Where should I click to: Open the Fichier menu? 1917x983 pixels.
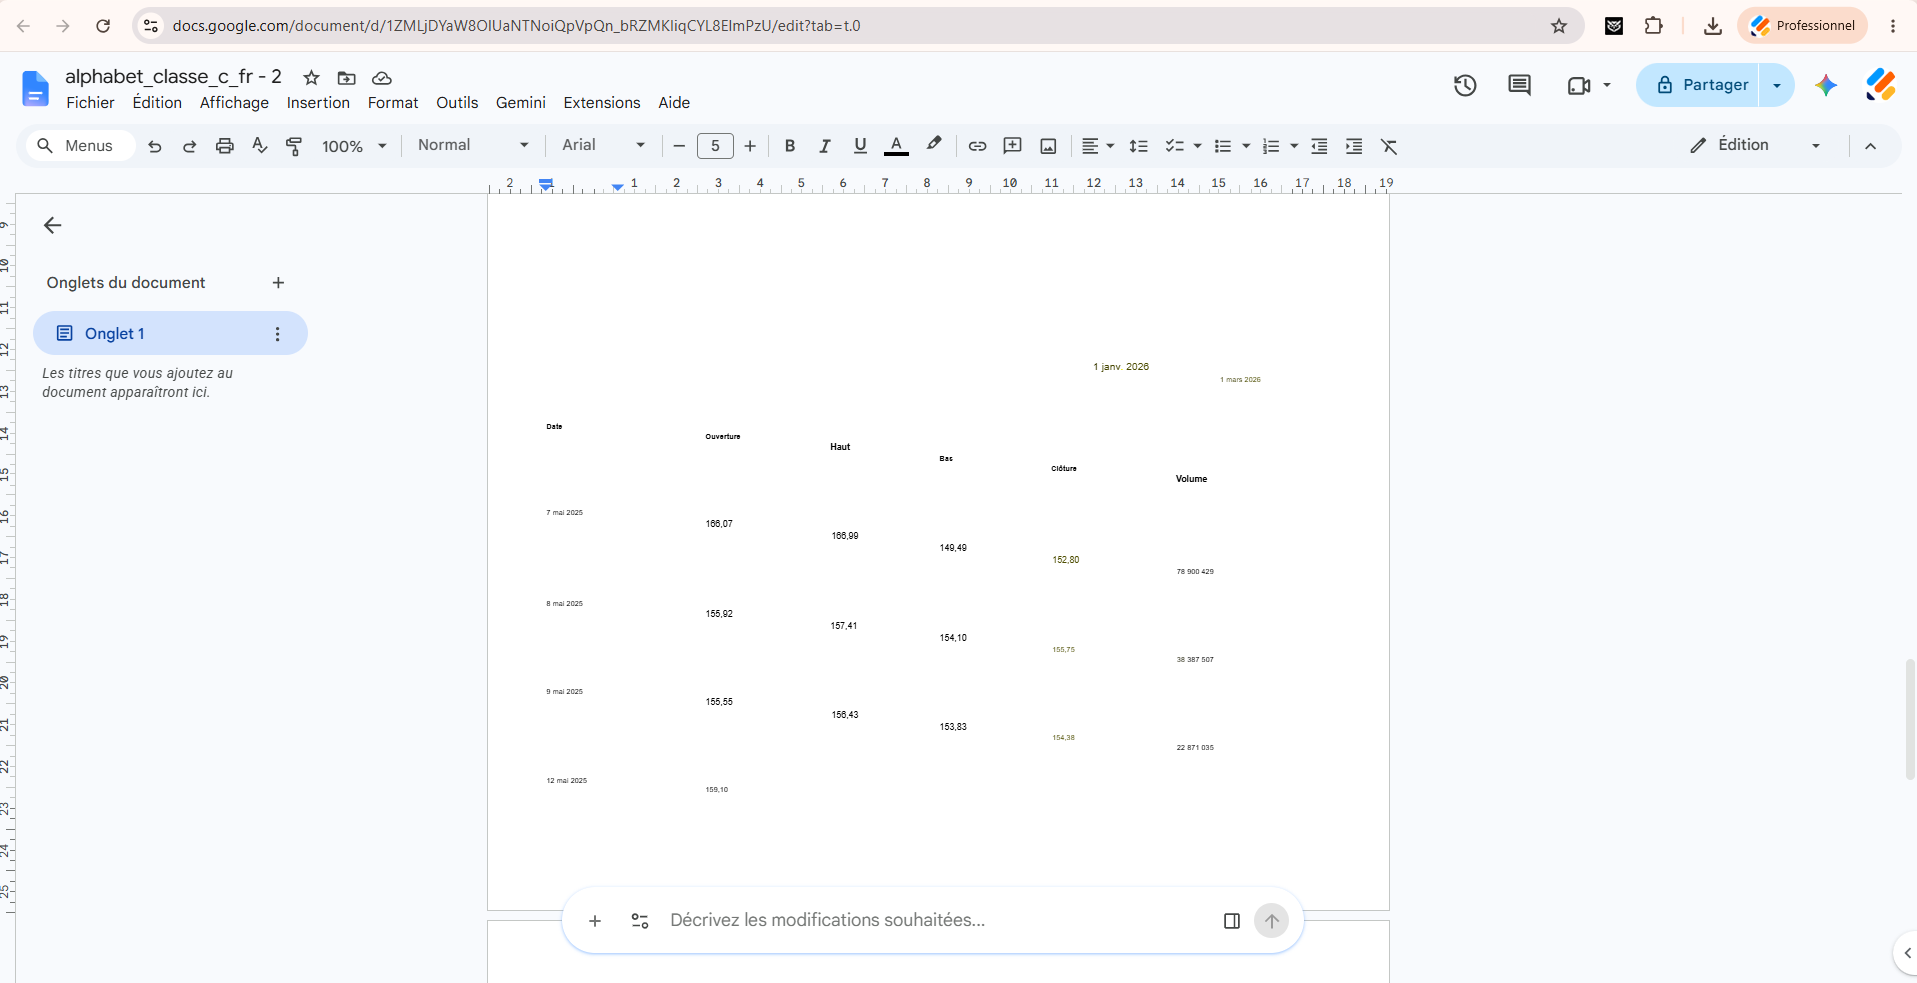[90, 103]
